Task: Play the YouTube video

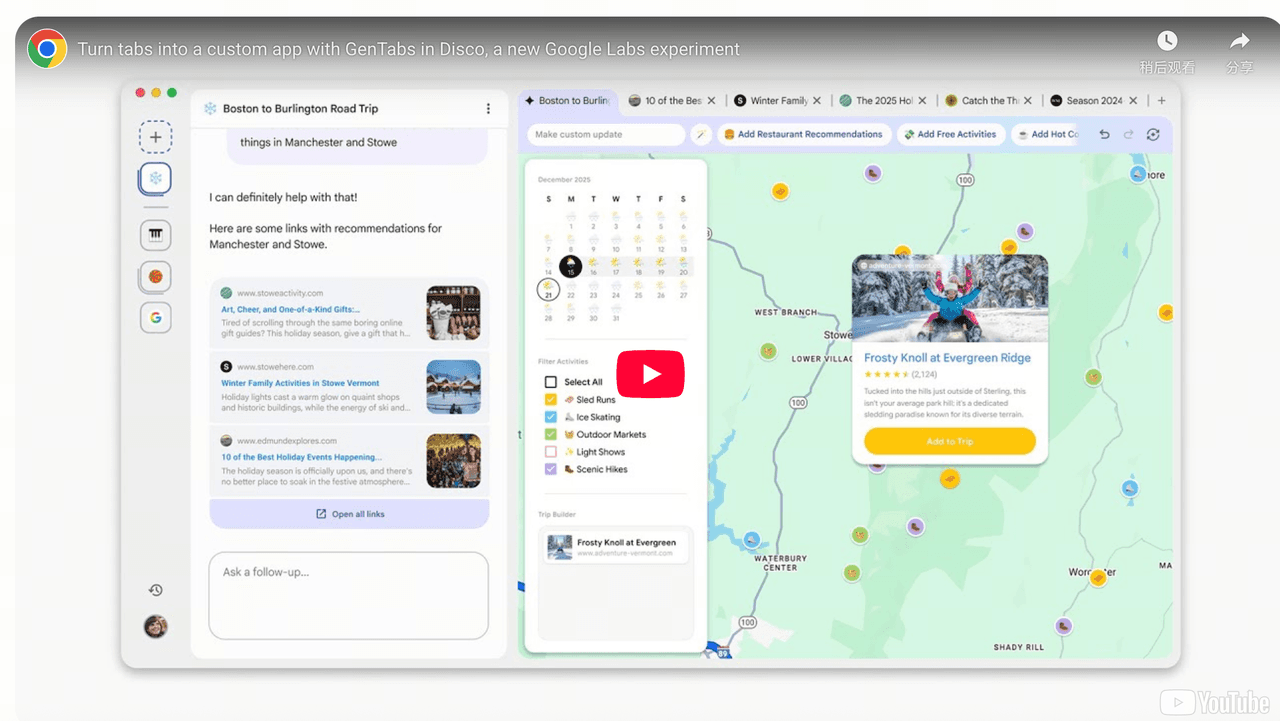Action: [x=650, y=375]
